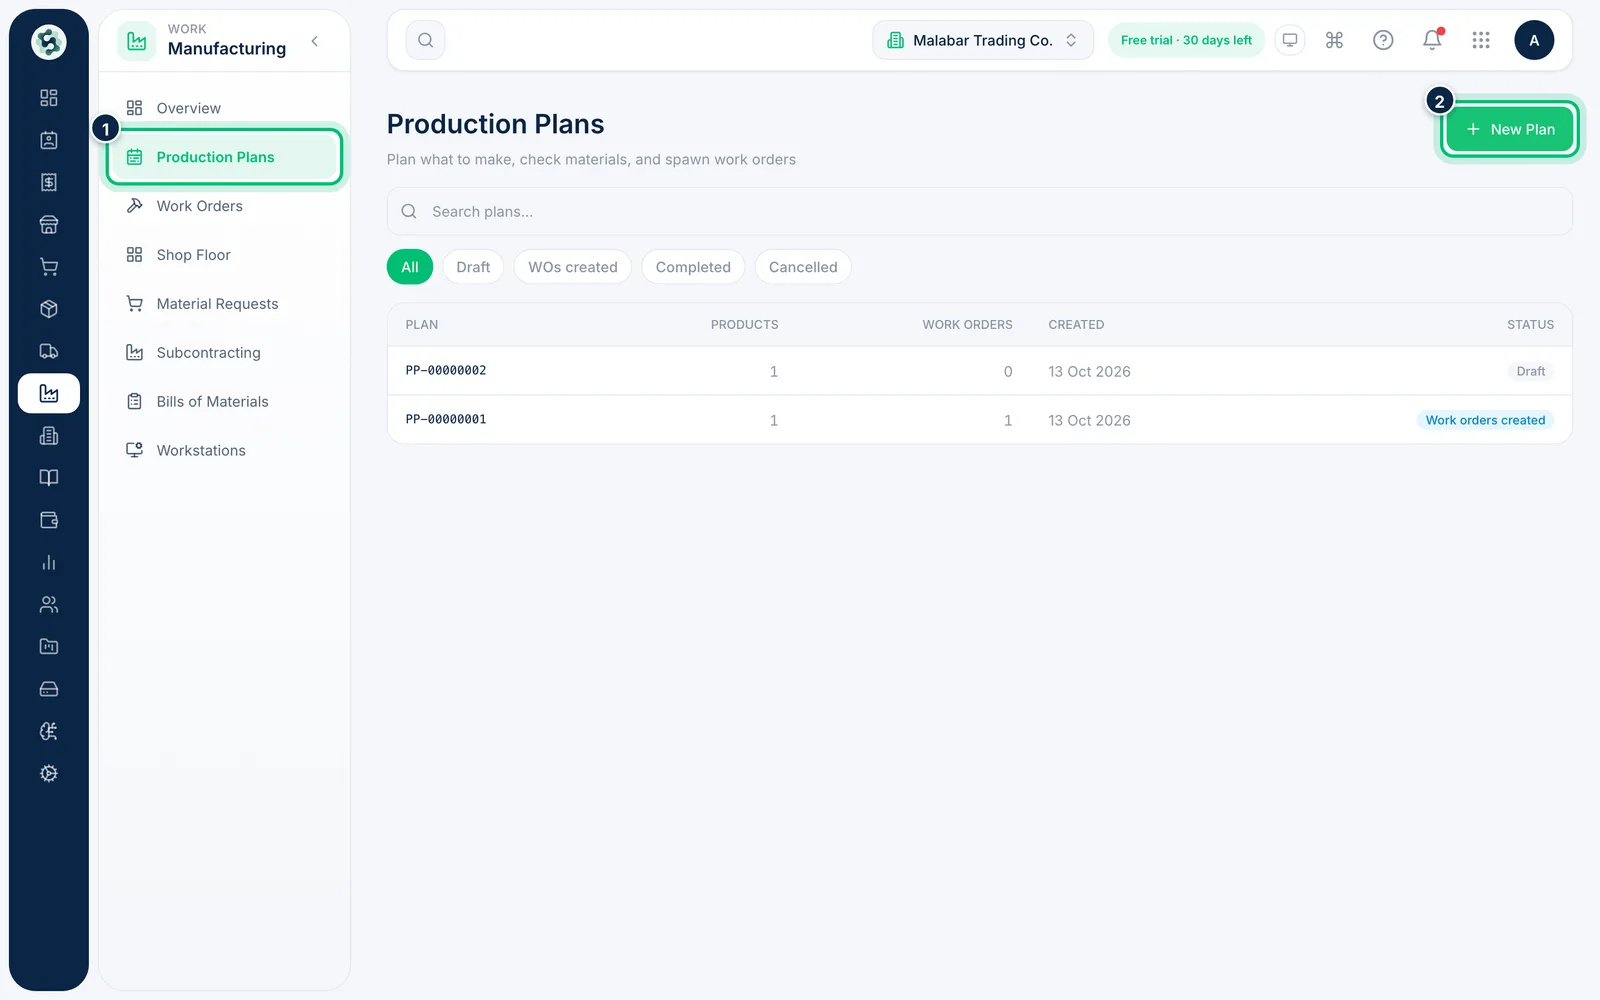Click the app logo at top of rail

point(48,42)
